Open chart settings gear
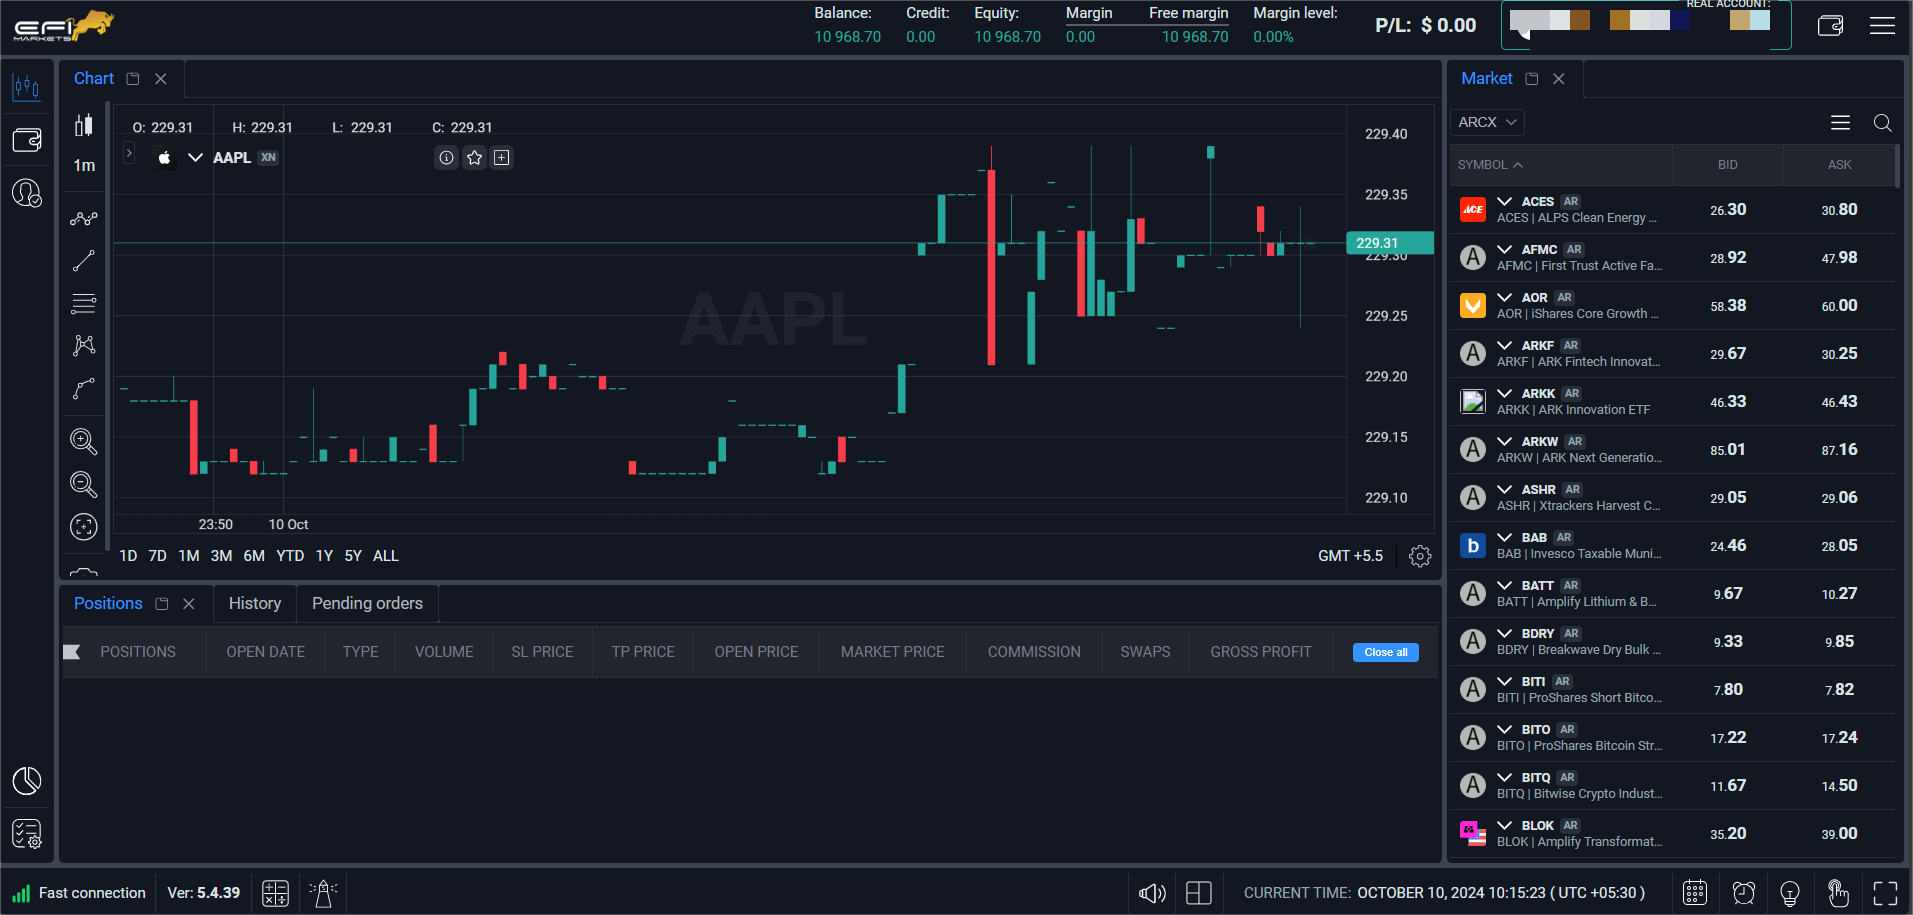This screenshot has height=915, width=1913. 1420,556
